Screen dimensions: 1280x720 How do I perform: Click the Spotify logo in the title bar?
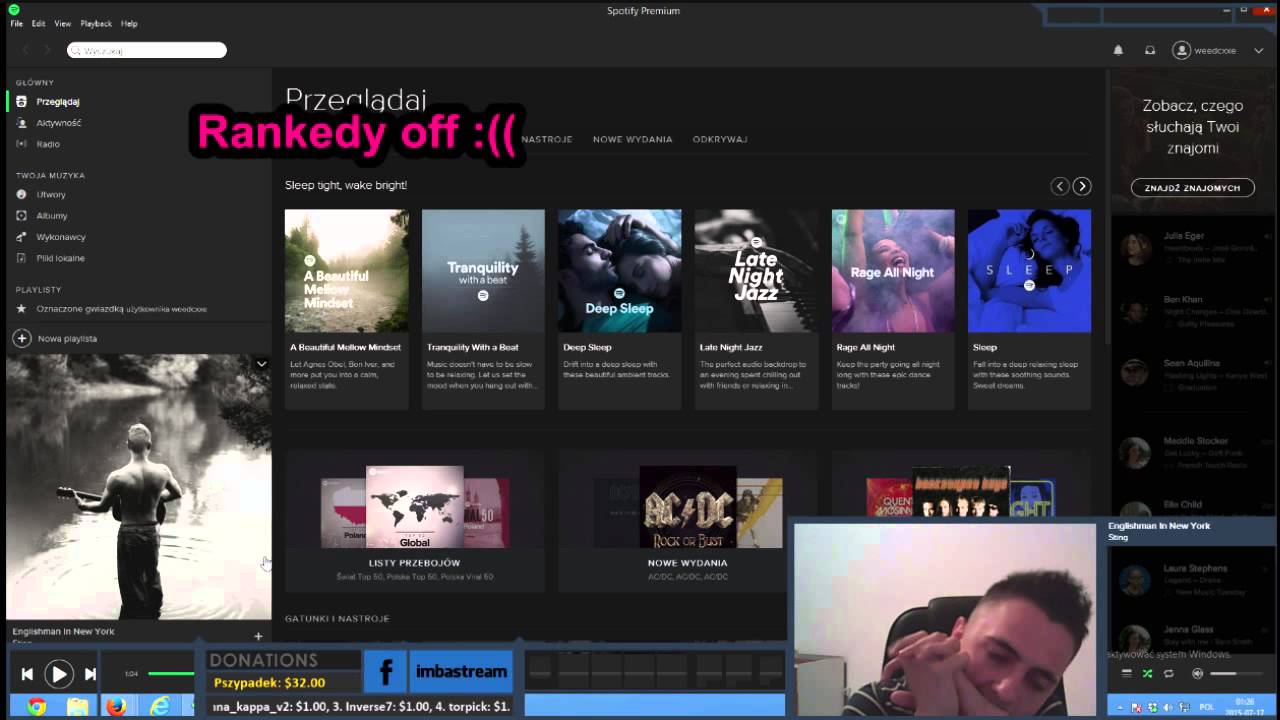tap(13, 9)
